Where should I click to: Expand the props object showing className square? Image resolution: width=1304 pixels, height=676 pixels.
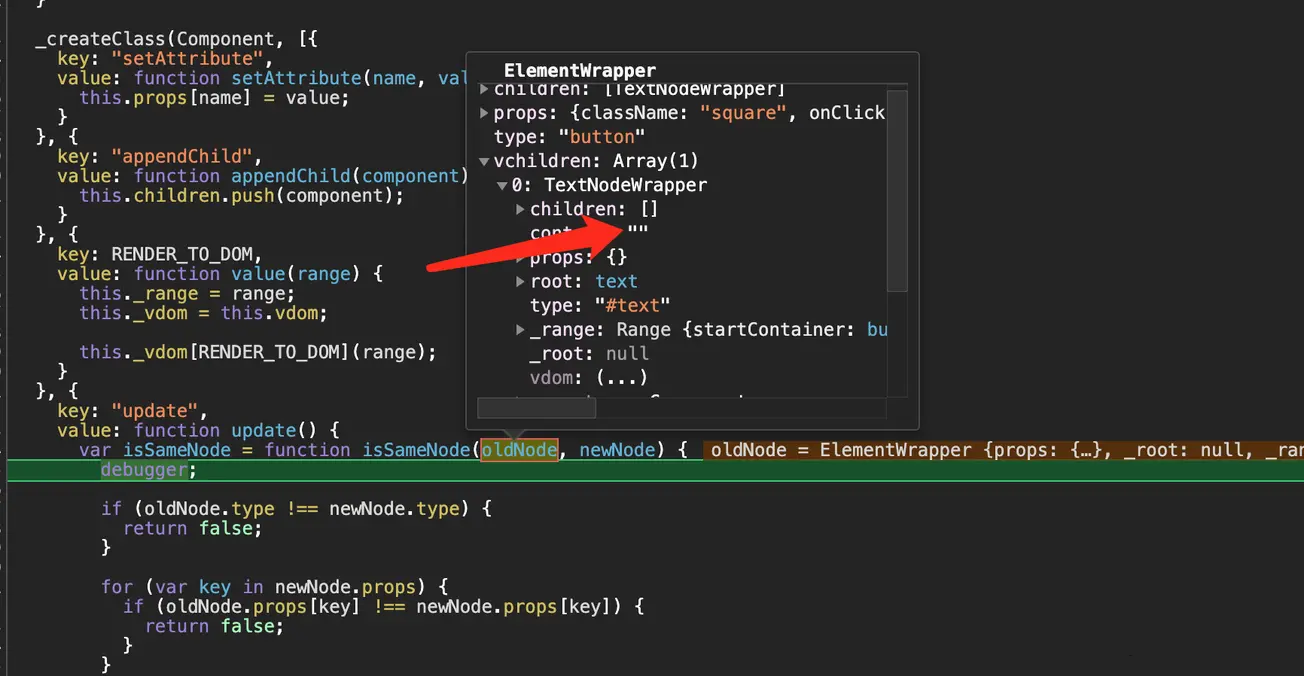(x=483, y=112)
